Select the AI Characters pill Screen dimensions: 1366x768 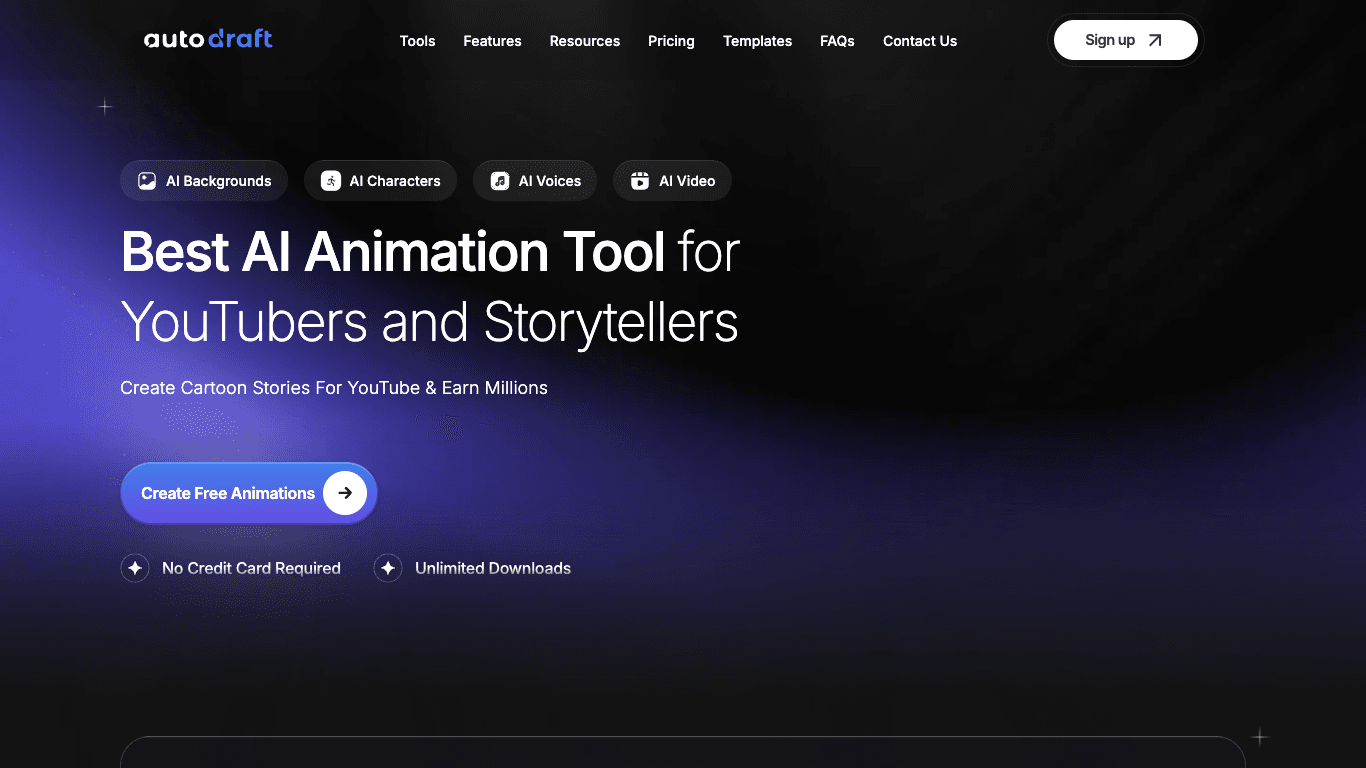coord(381,181)
